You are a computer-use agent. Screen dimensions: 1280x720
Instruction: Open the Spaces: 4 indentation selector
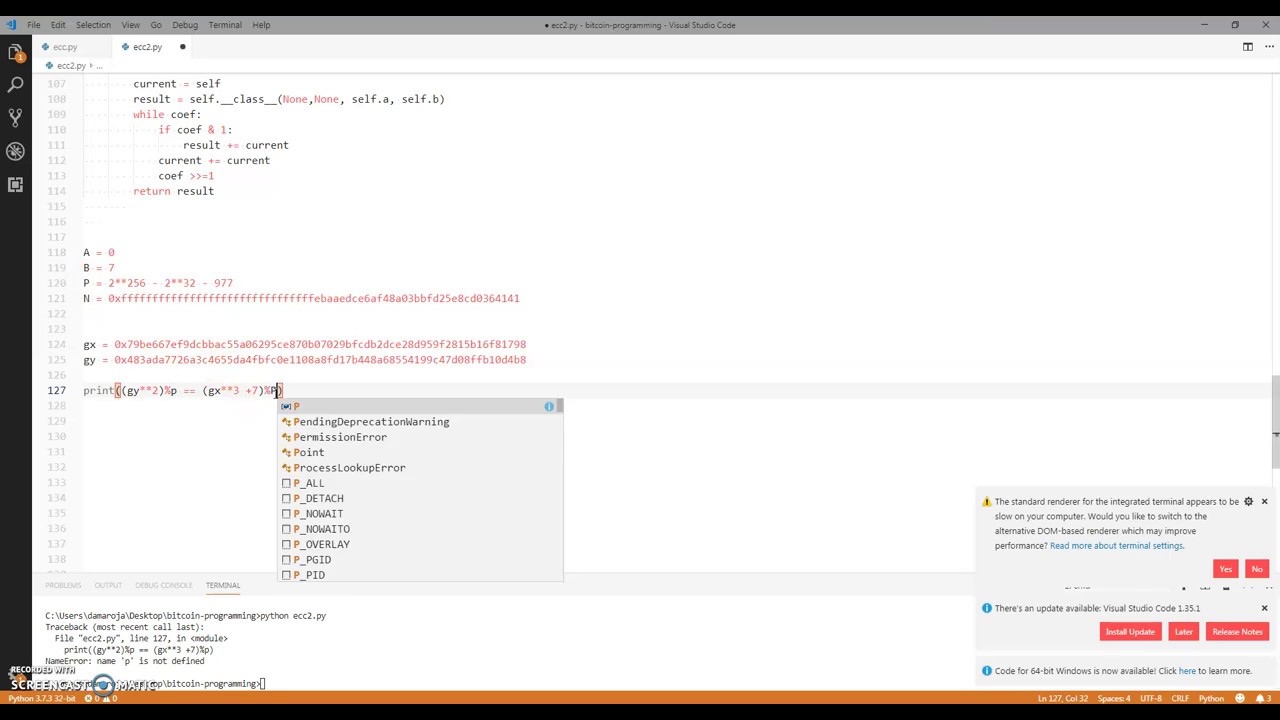pos(1113,698)
